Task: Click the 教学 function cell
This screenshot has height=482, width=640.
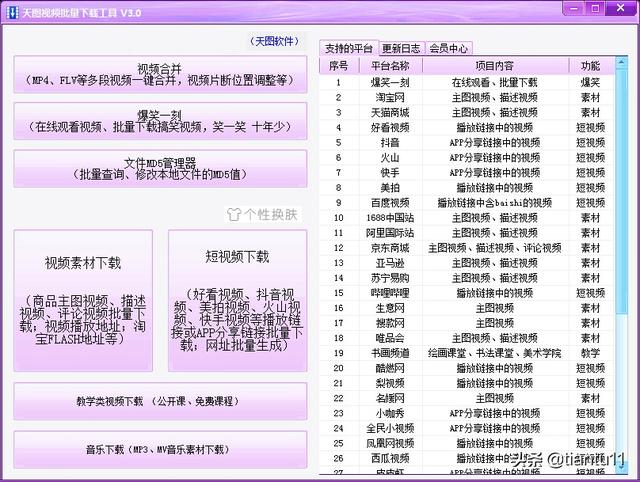Action: pyautogui.click(x=590, y=353)
